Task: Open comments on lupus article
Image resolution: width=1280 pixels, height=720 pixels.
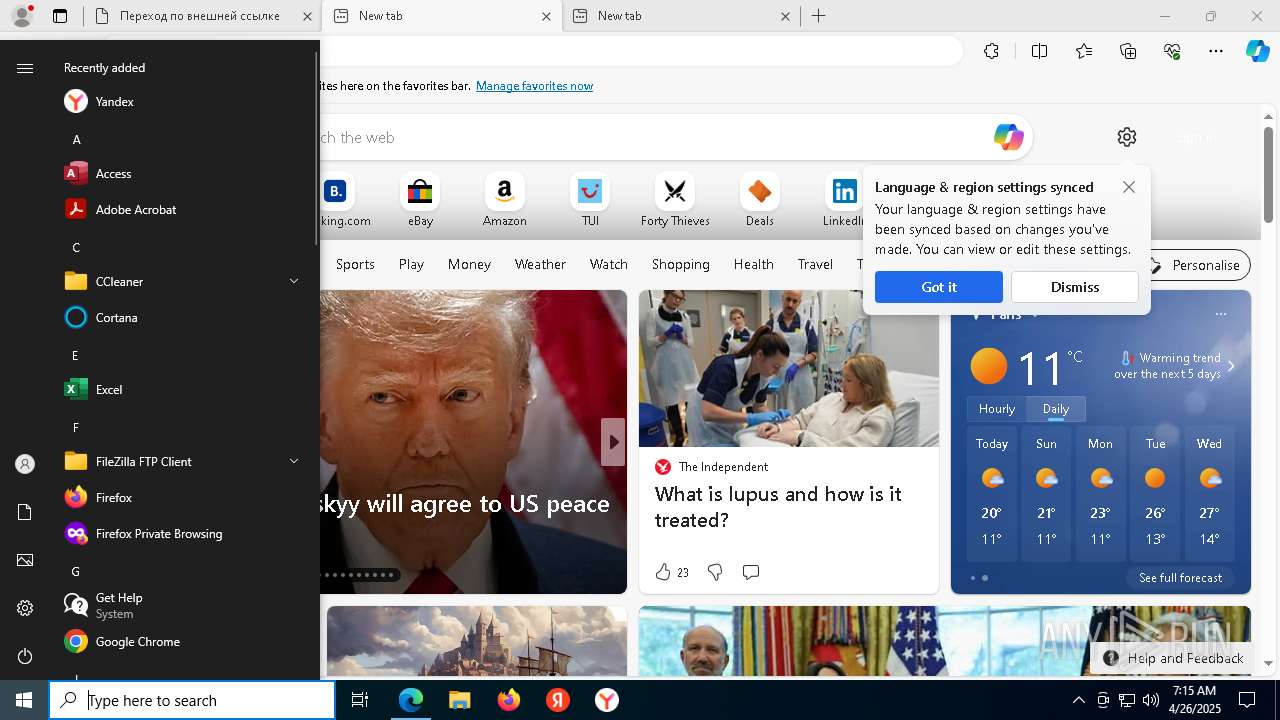Action: click(751, 572)
